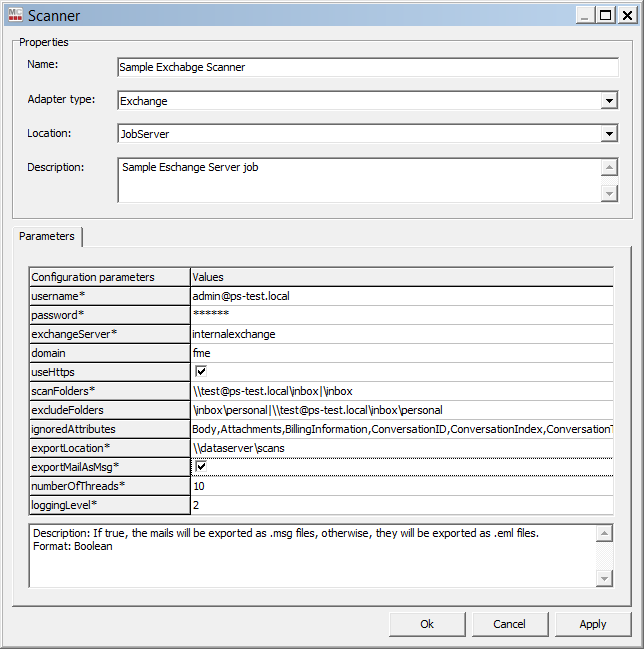Click the Scanner app icon in title bar

tap(14, 15)
